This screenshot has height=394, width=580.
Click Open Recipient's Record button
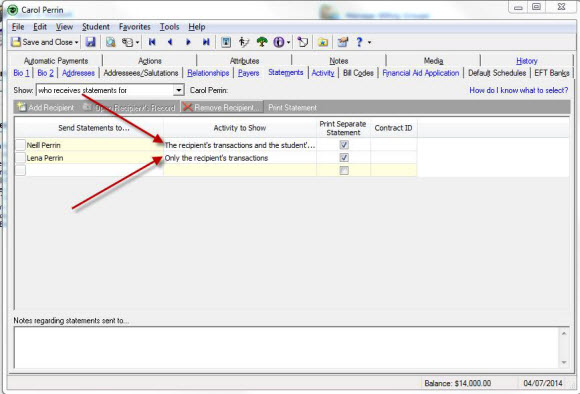tap(129, 108)
